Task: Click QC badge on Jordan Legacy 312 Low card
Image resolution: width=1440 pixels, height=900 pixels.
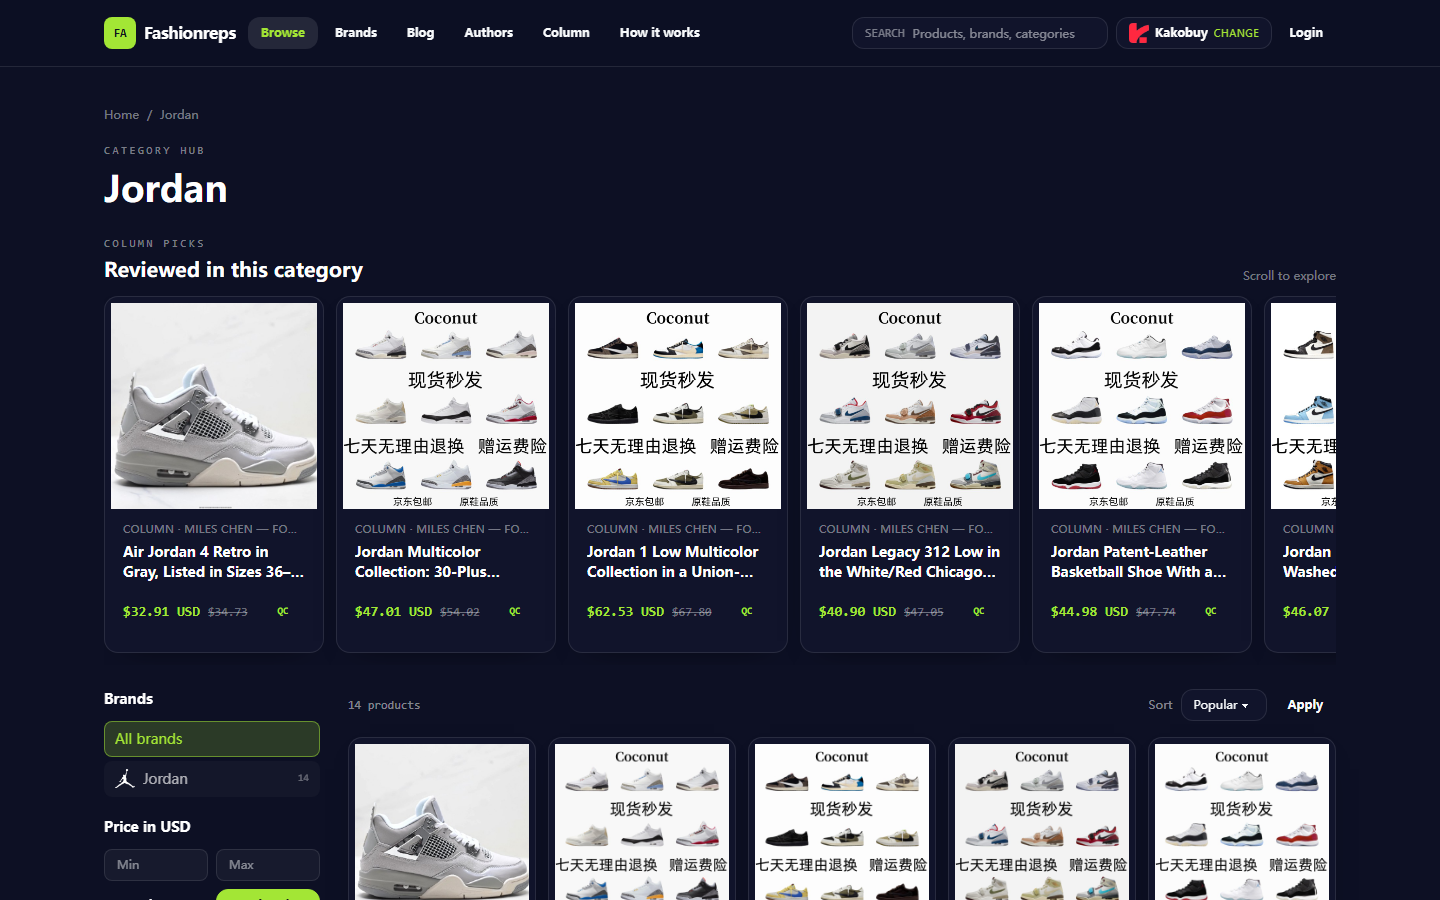Action: (979, 611)
